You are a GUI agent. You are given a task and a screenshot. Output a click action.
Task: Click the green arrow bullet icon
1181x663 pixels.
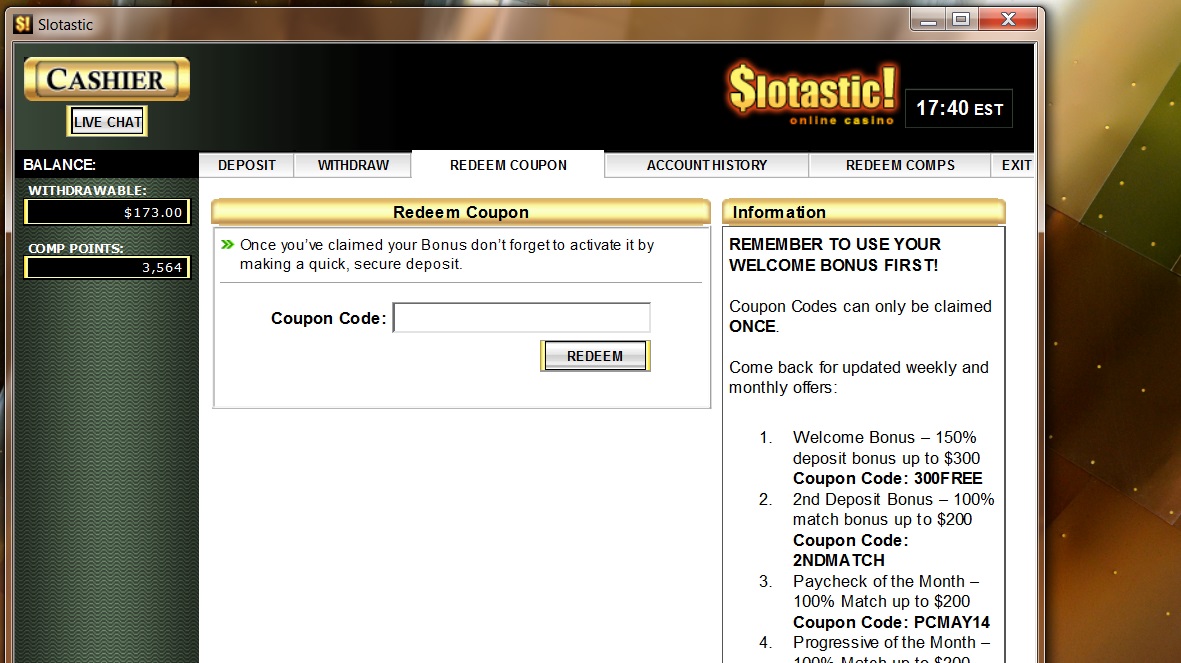[227, 244]
